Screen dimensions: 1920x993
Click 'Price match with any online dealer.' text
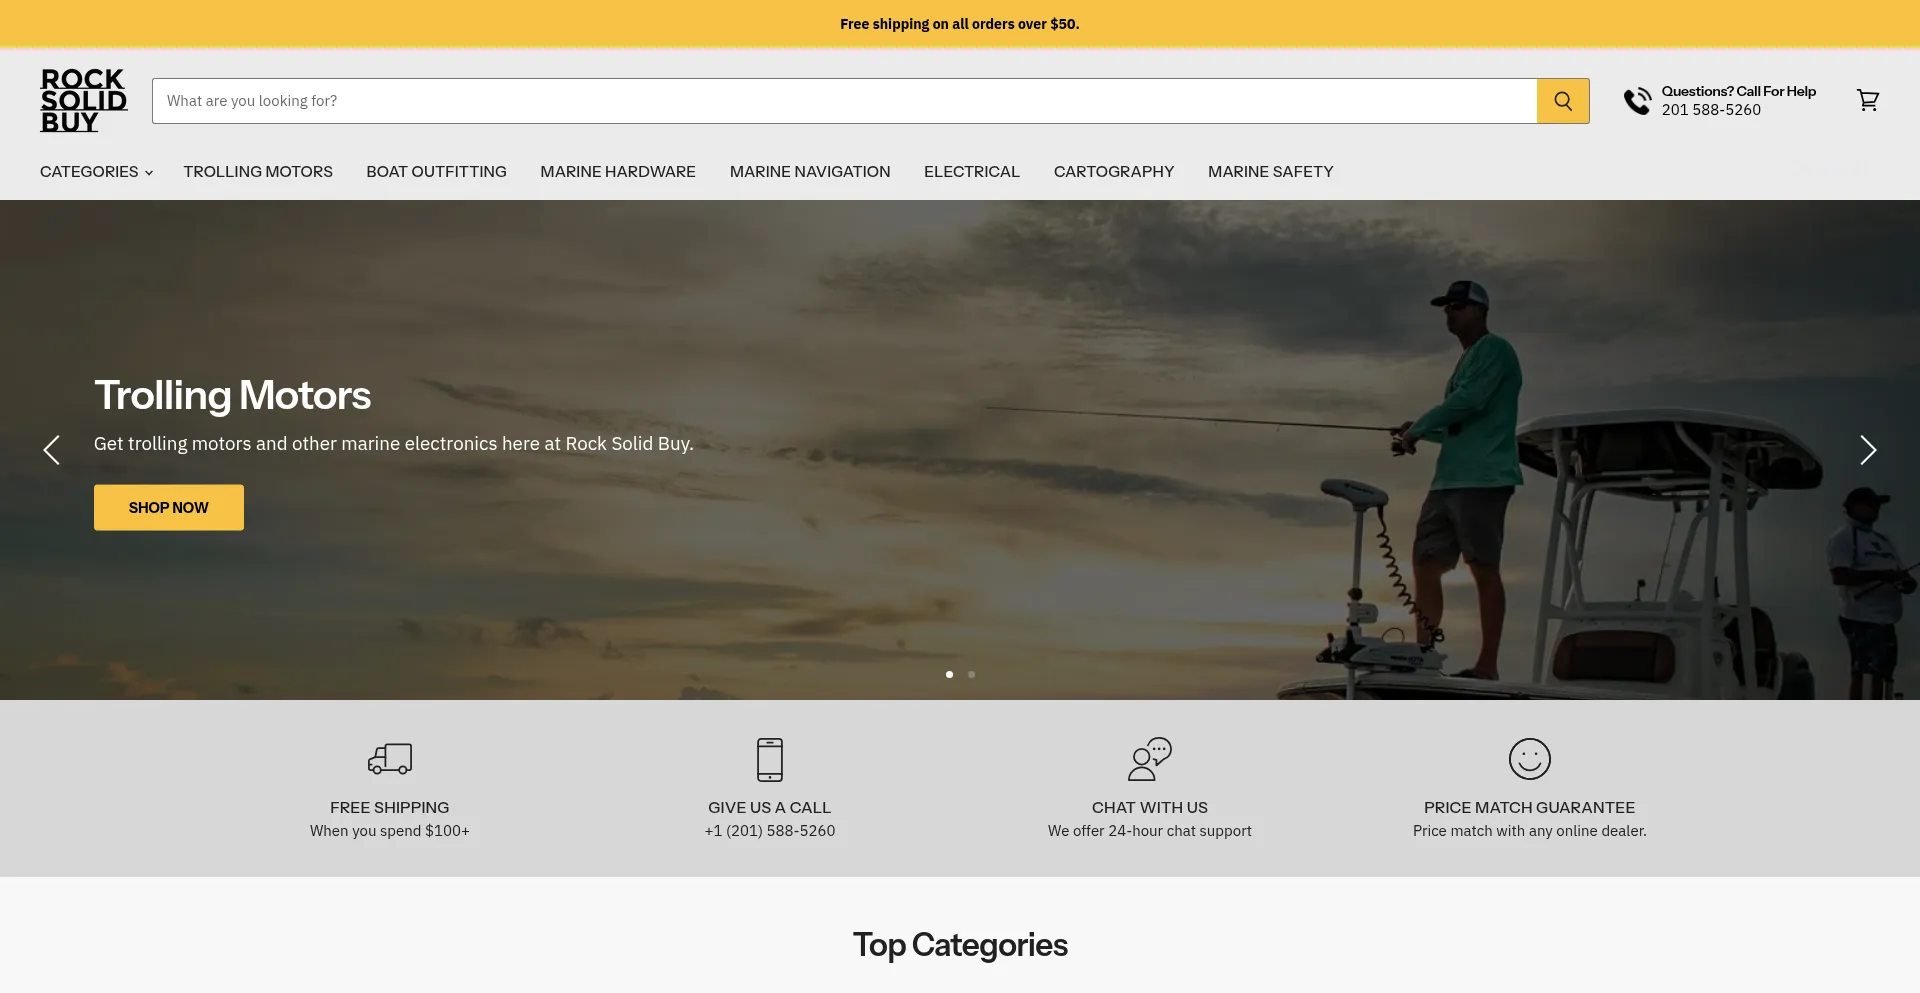[1530, 831]
